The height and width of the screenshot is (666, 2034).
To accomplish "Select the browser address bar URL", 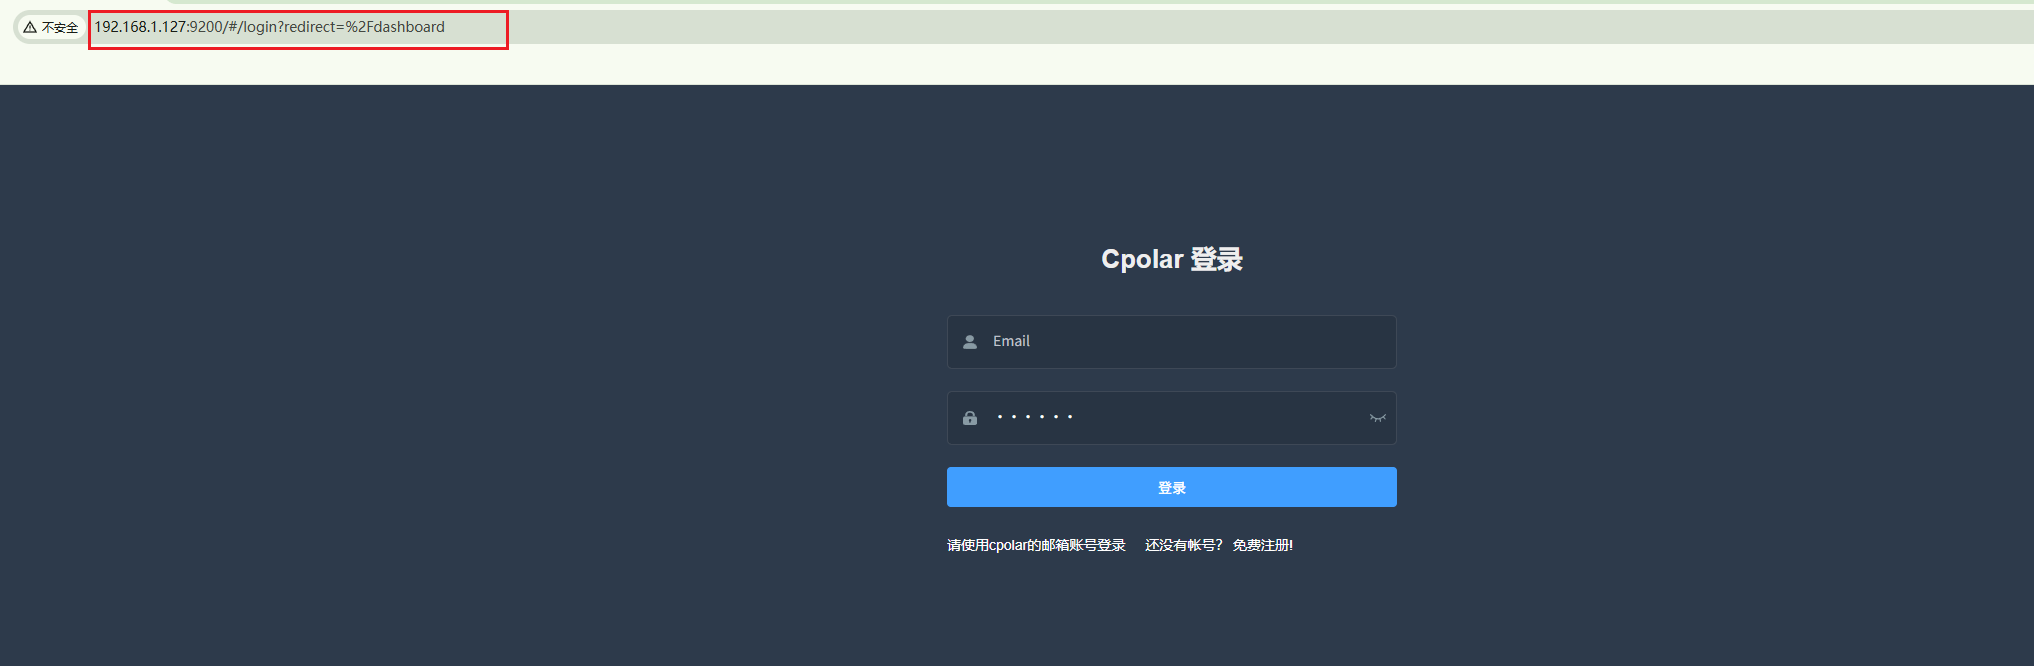I will [x=270, y=27].
